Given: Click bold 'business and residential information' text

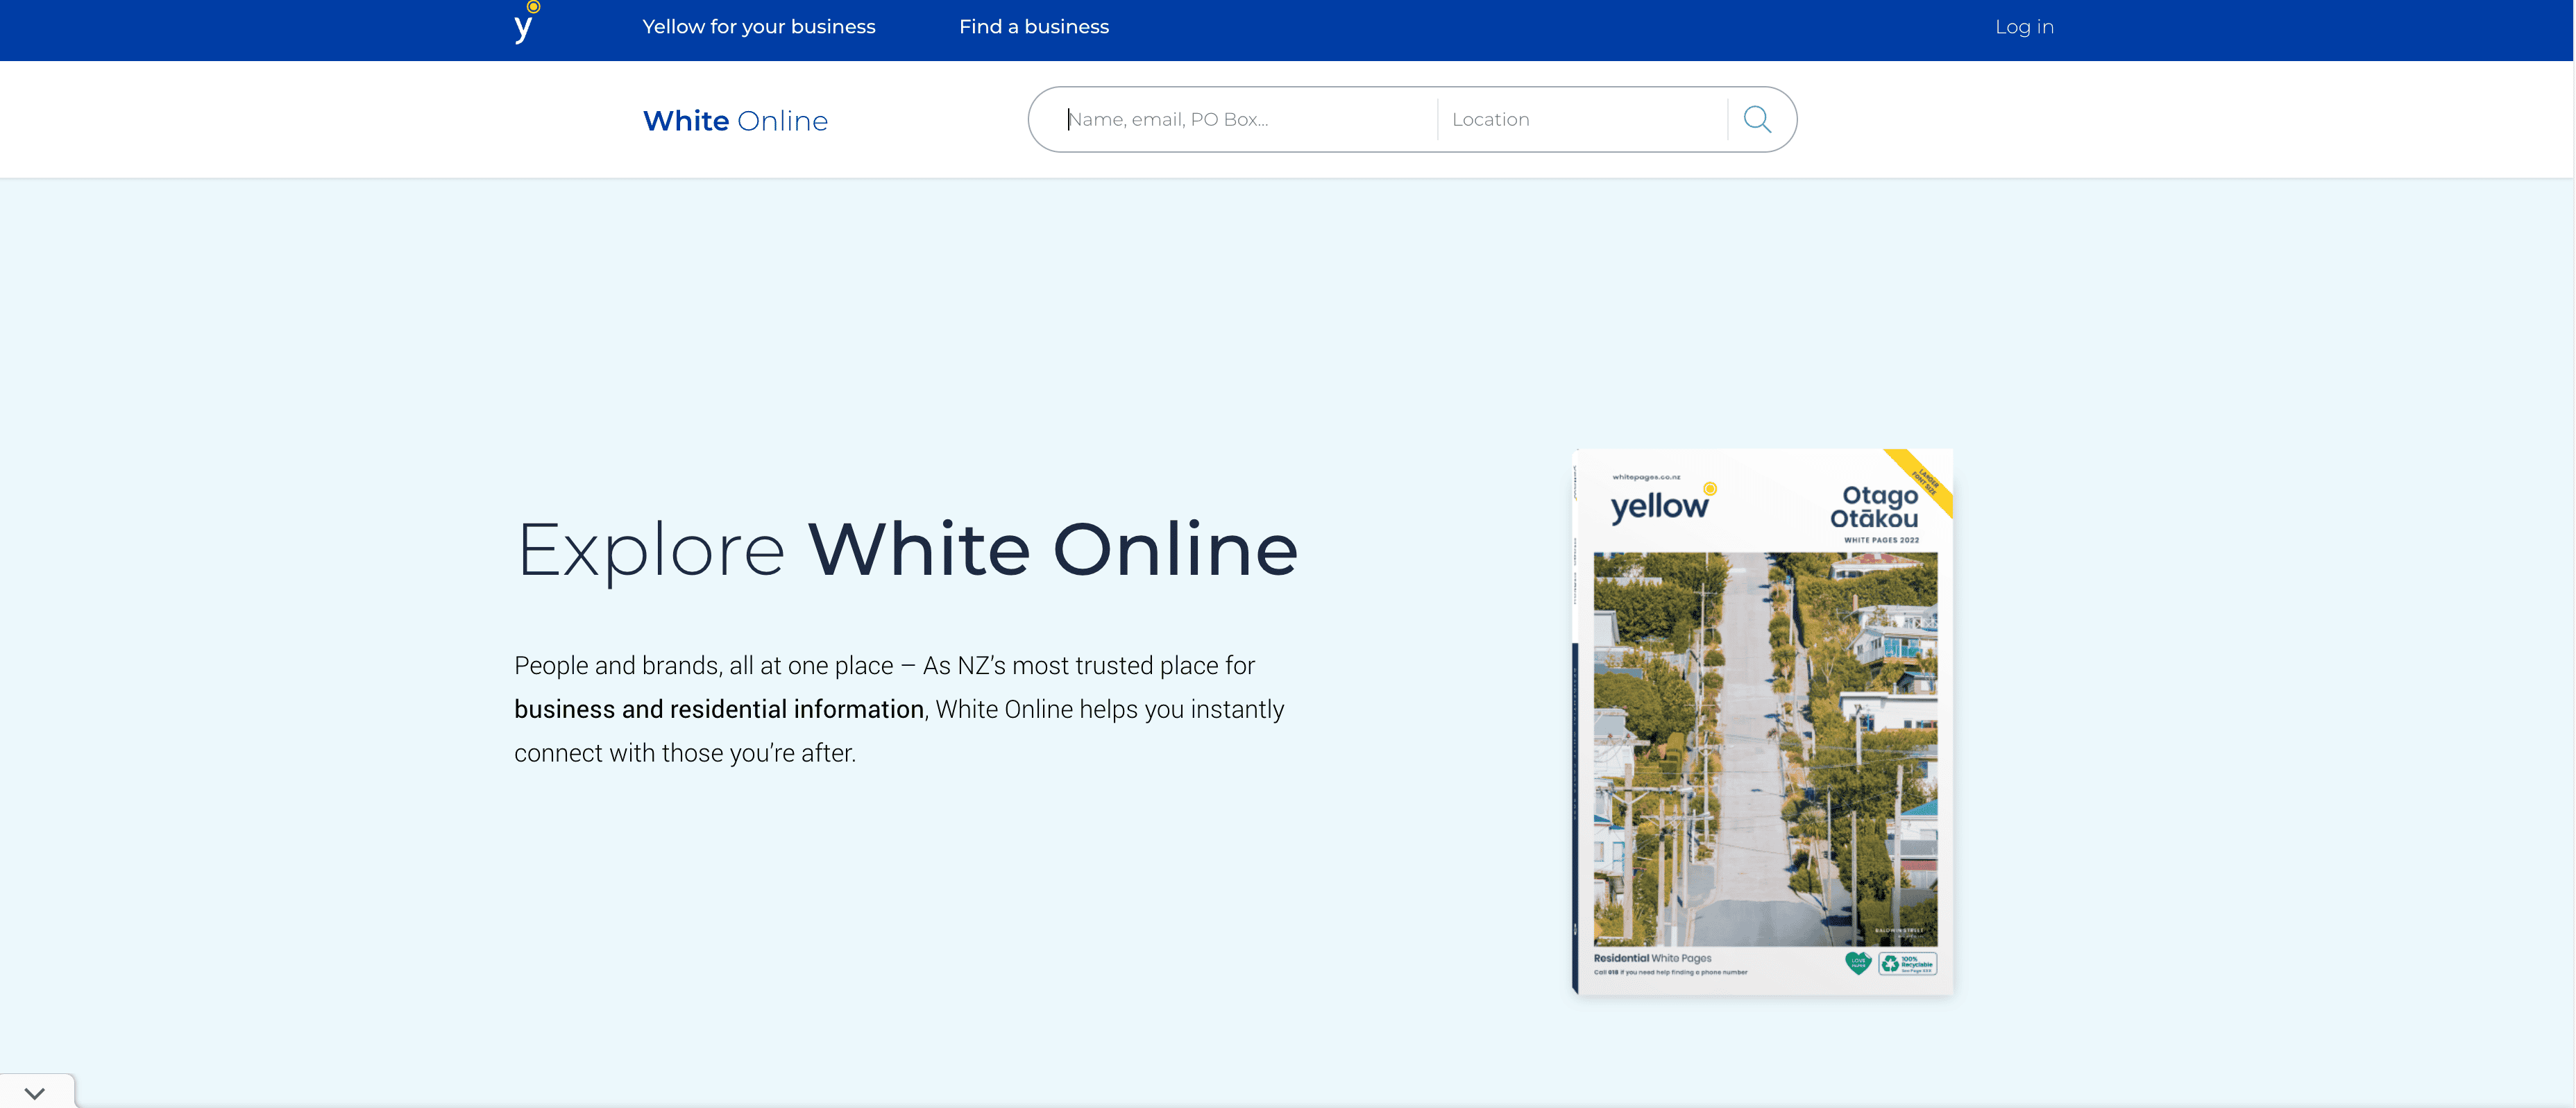Looking at the screenshot, I should (x=718, y=709).
